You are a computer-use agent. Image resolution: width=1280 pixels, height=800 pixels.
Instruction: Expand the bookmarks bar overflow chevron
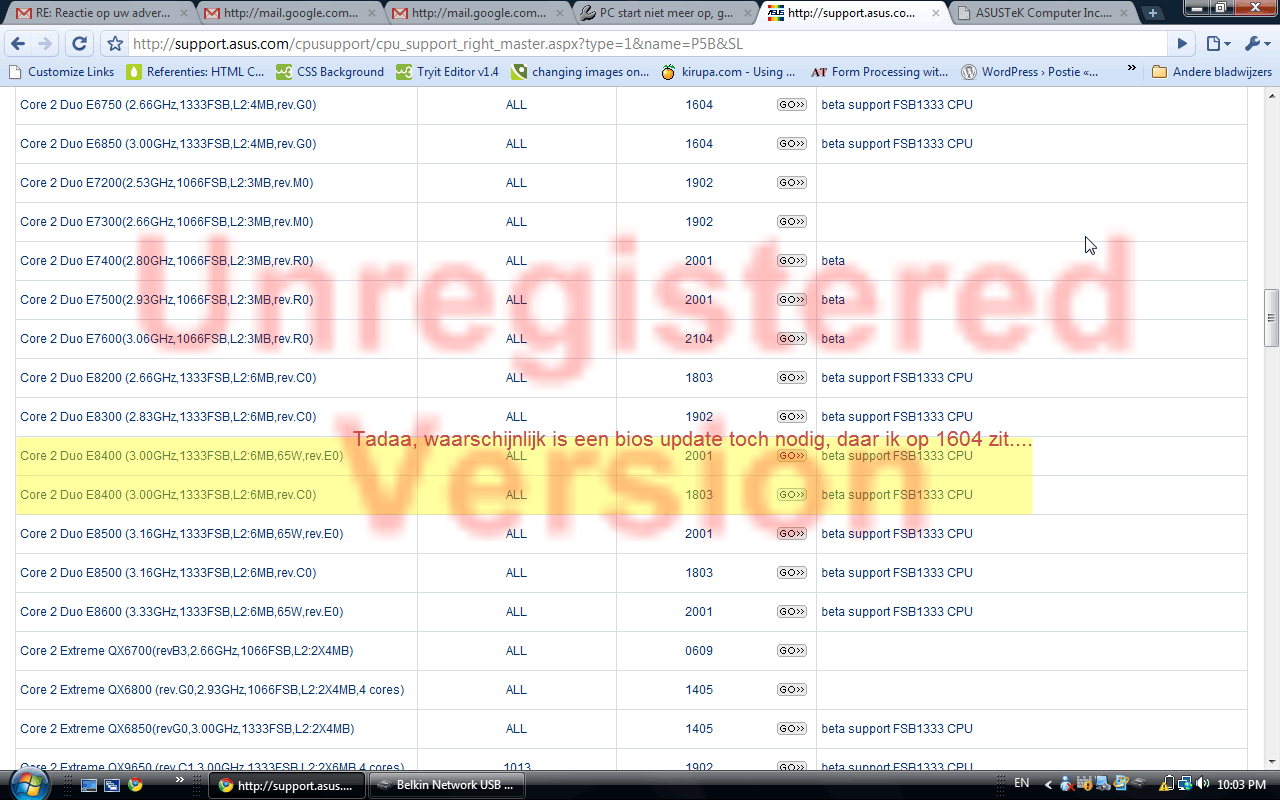tap(1131, 70)
